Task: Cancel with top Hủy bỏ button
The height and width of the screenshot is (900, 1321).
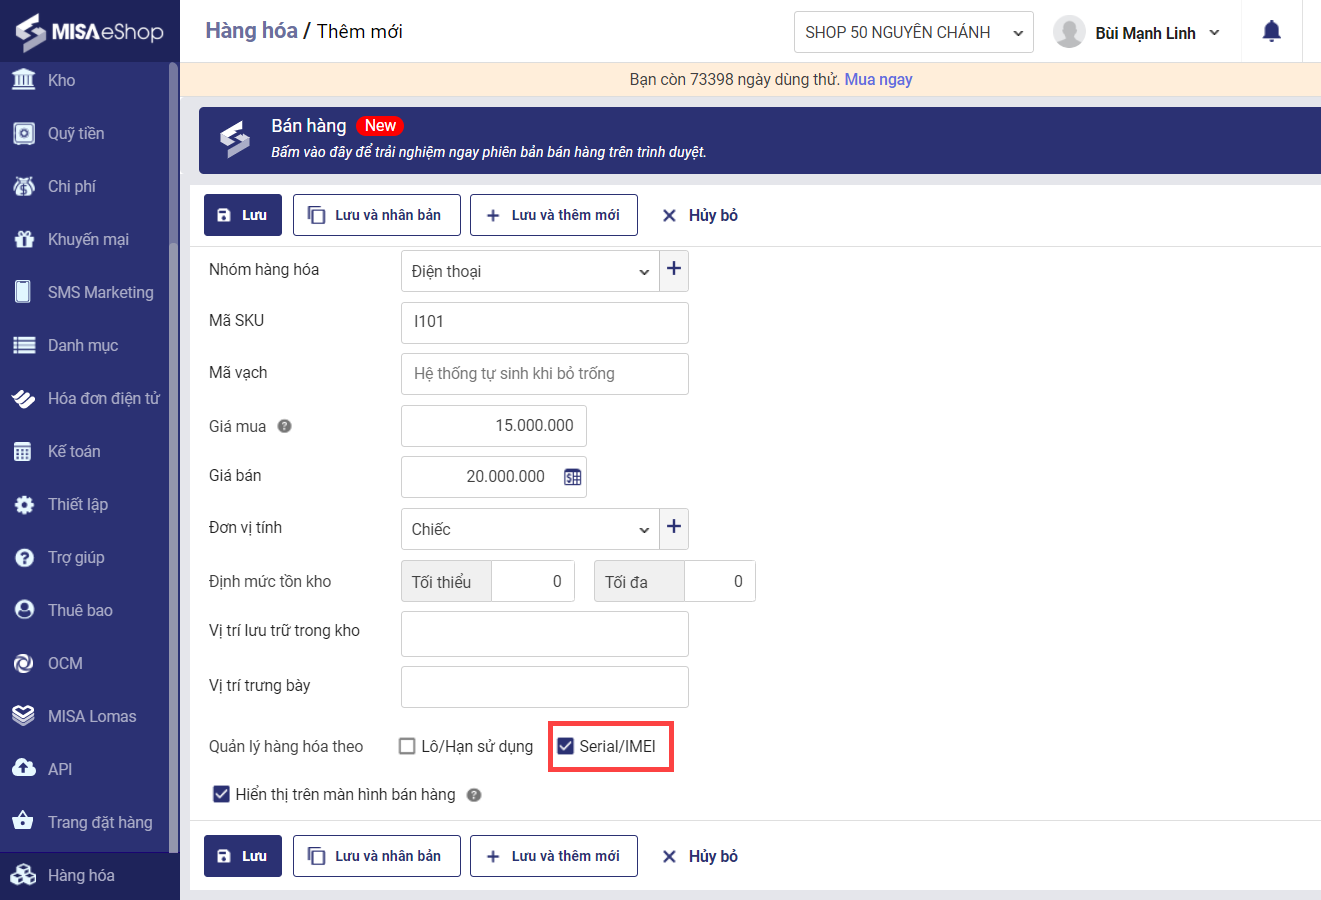Action: 700,215
